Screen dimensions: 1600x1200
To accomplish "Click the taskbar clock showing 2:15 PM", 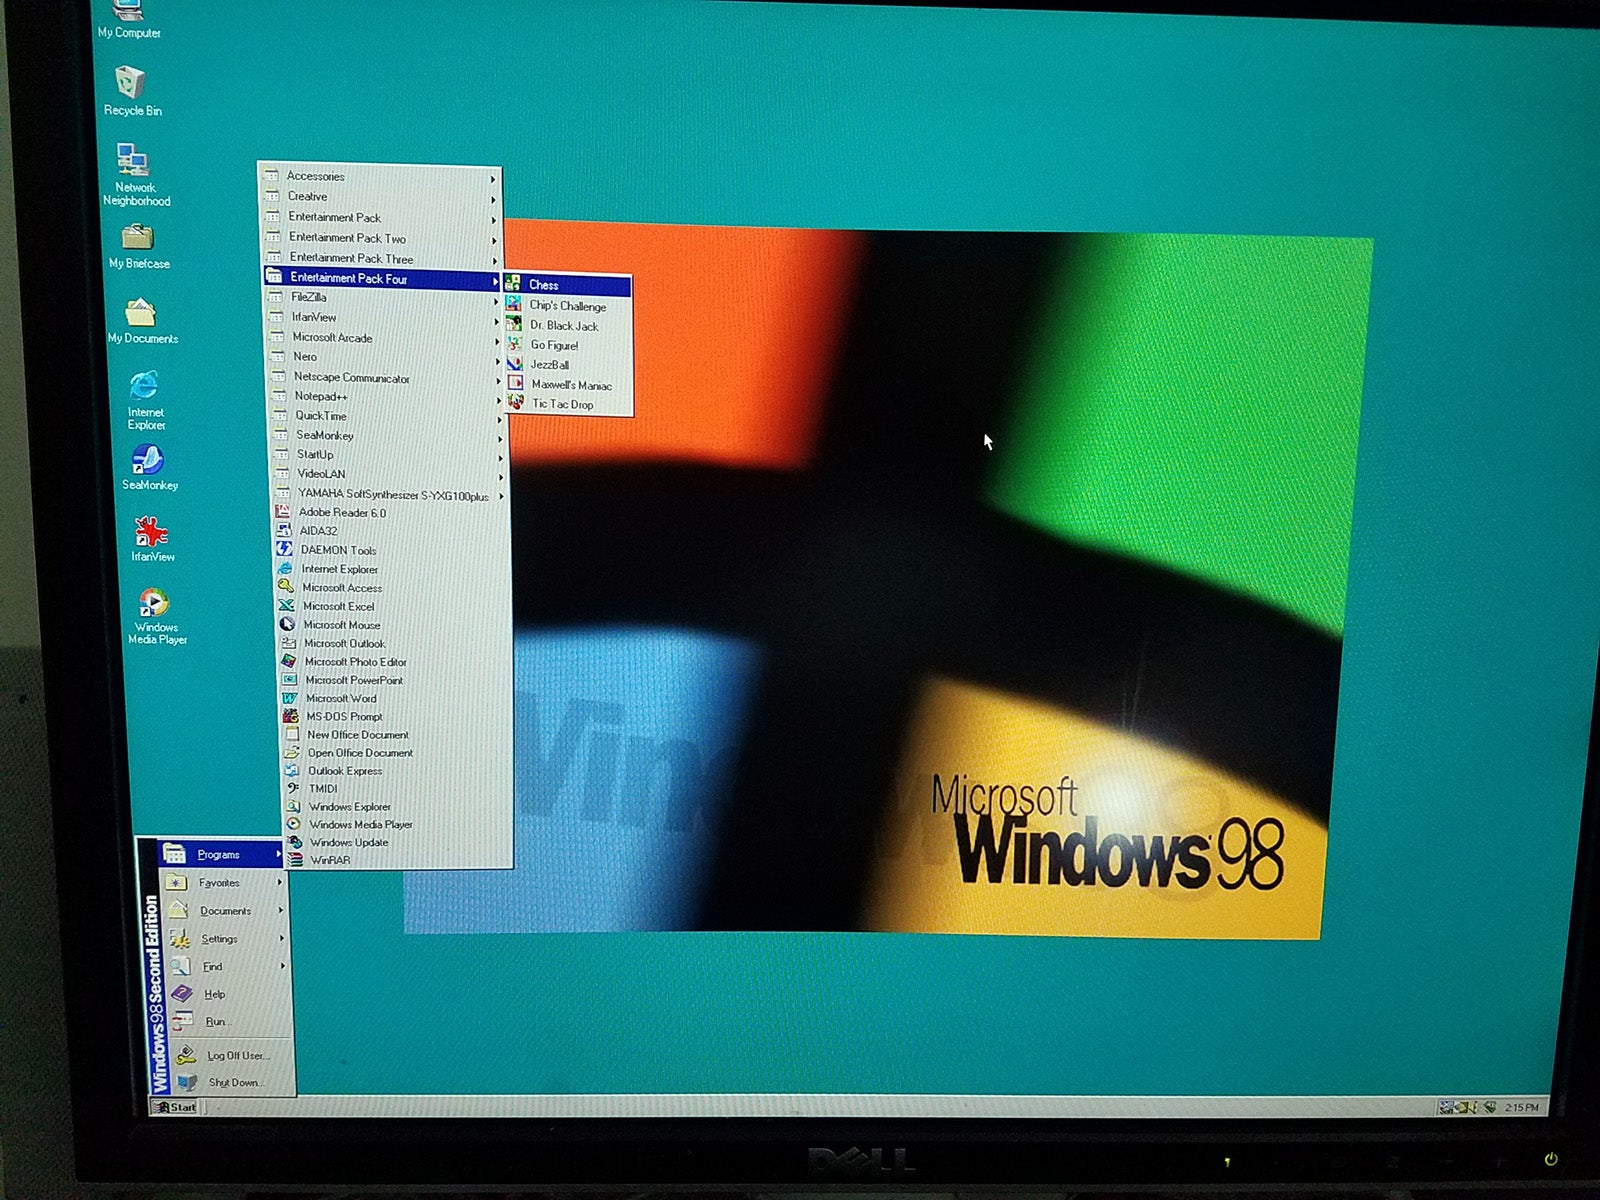I will pyautogui.click(x=1521, y=1107).
